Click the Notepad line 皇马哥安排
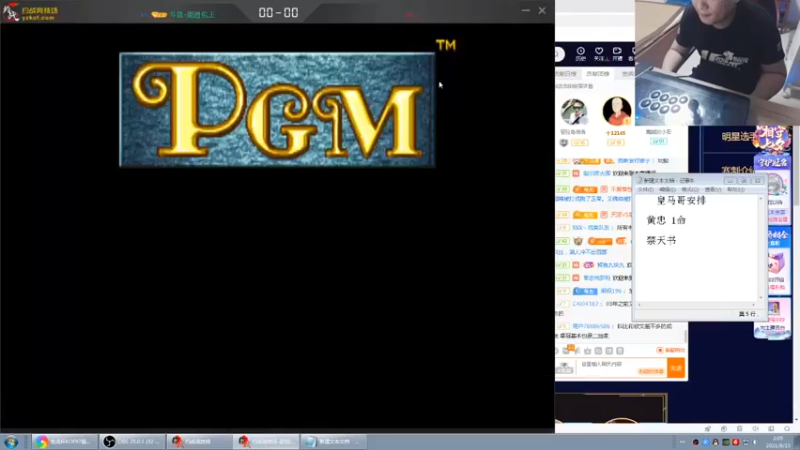 pyautogui.click(x=681, y=201)
